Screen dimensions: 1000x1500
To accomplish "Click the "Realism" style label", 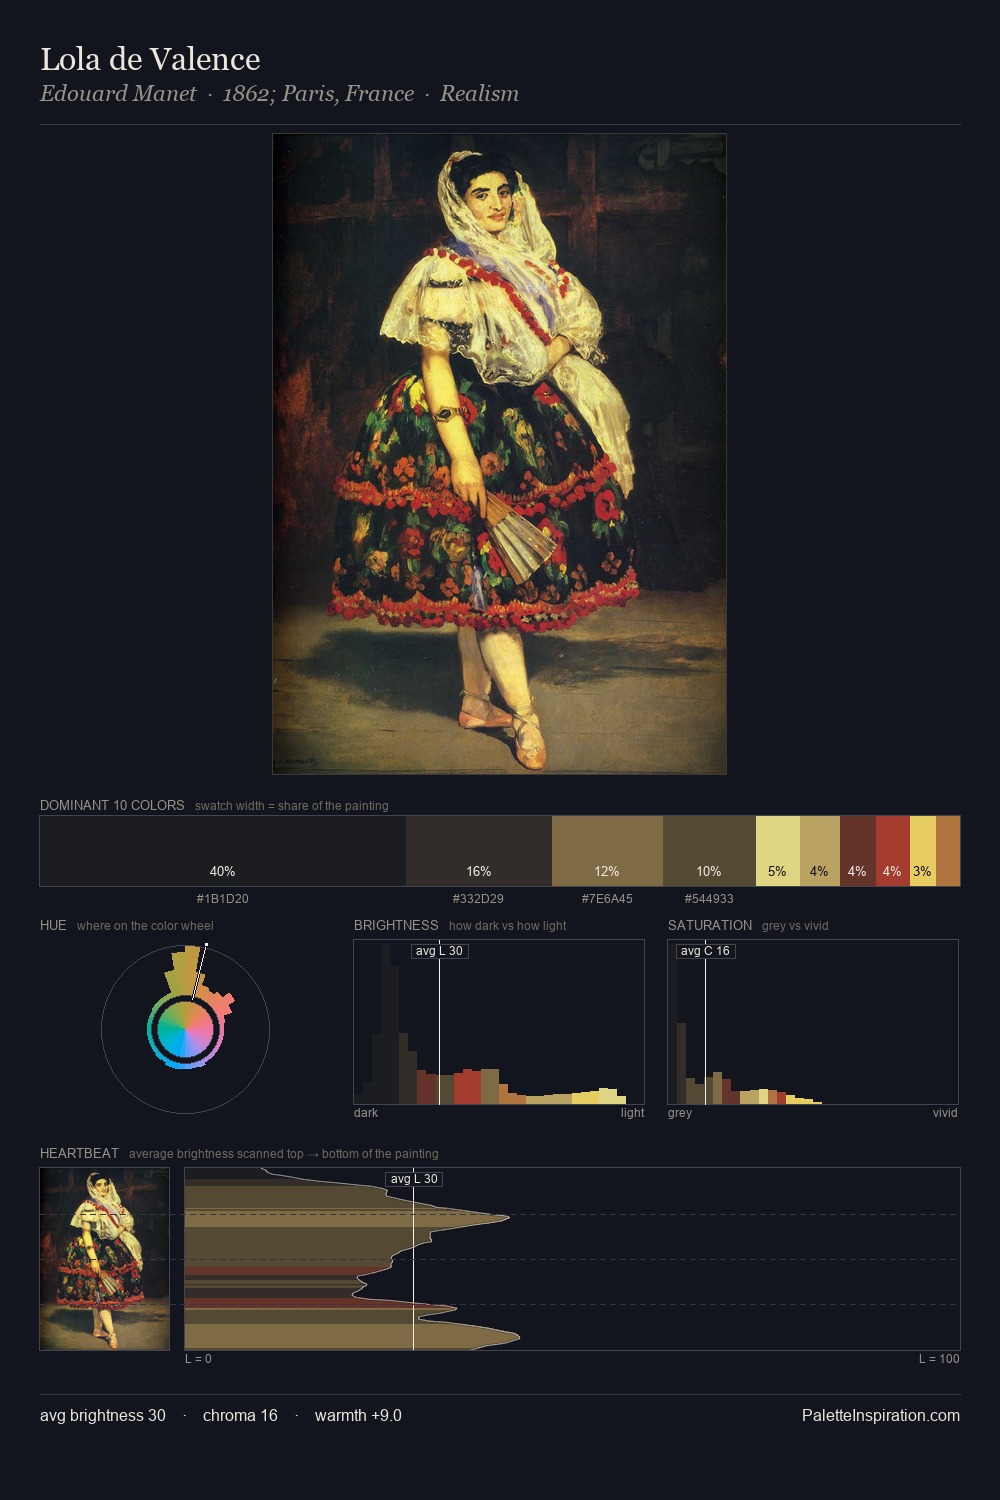I will 479,94.
